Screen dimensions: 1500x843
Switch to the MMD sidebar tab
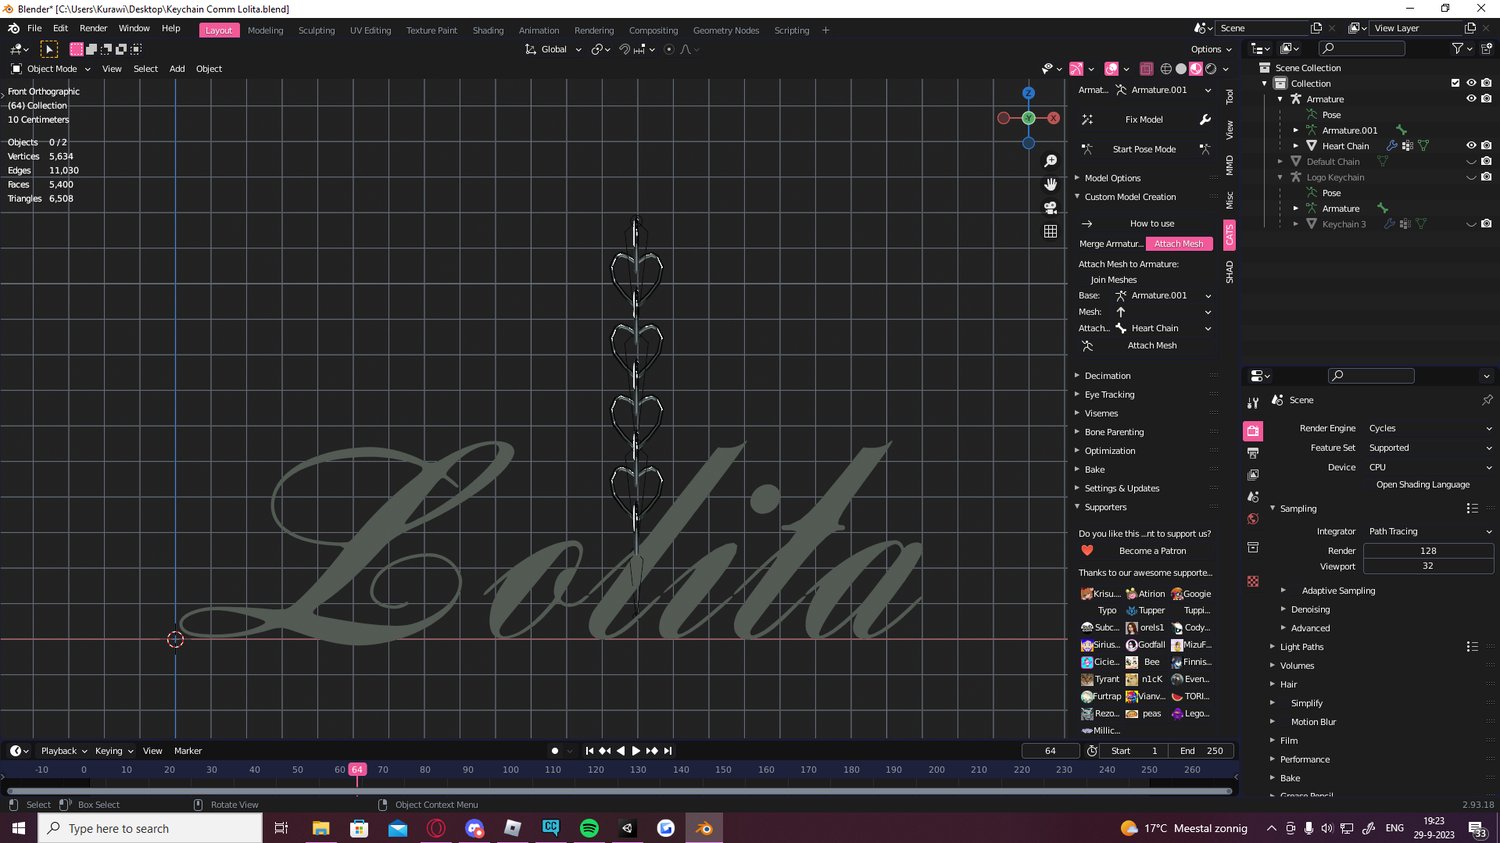[1230, 164]
